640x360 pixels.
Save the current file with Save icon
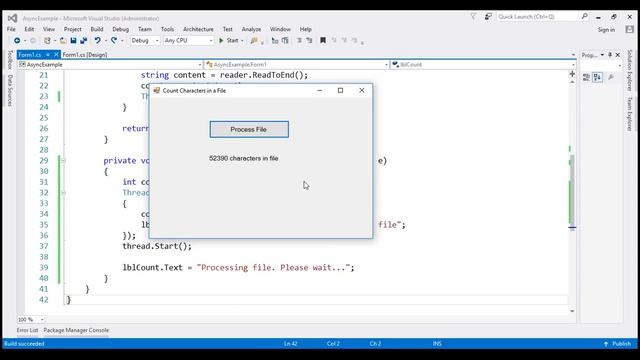[x=73, y=40]
